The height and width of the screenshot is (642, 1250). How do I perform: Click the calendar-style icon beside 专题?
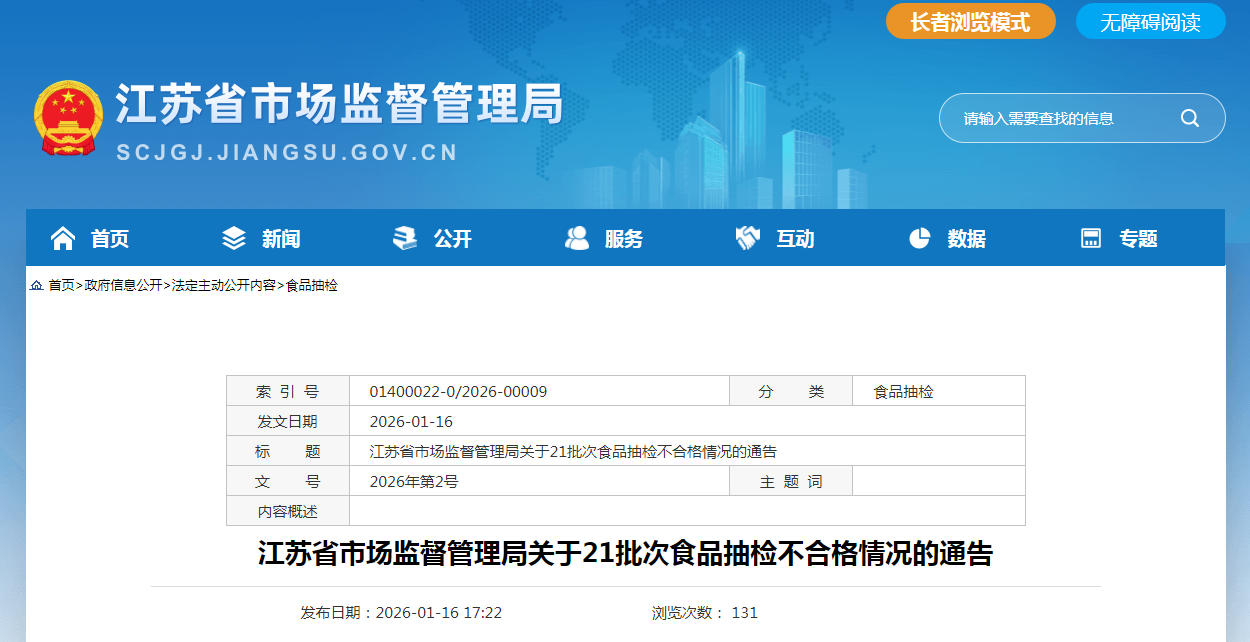tap(1091, 238)
